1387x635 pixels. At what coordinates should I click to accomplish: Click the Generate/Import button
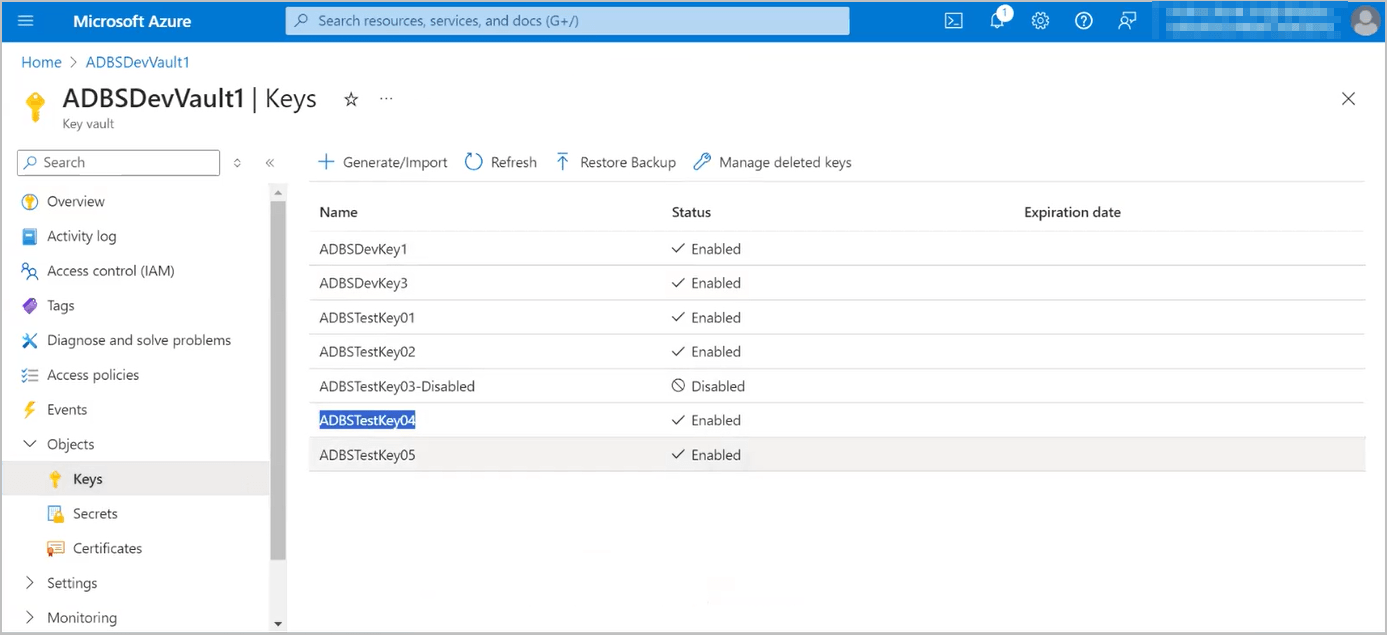point(383,162)
